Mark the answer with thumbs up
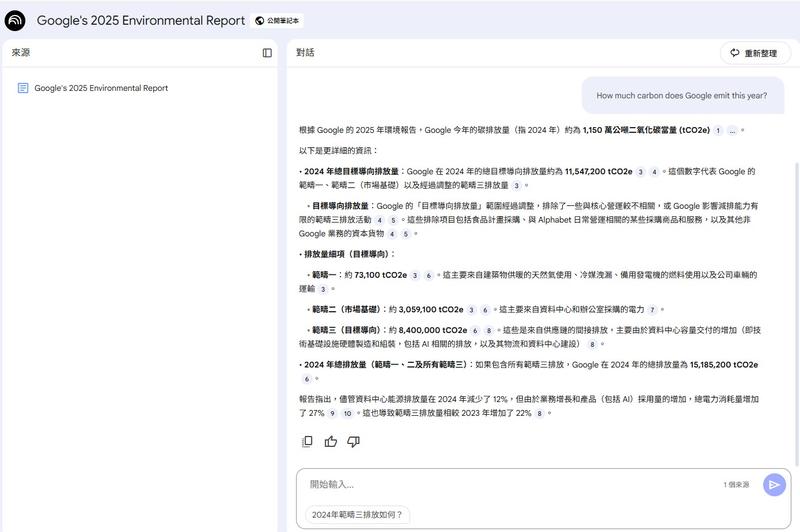 330,441
